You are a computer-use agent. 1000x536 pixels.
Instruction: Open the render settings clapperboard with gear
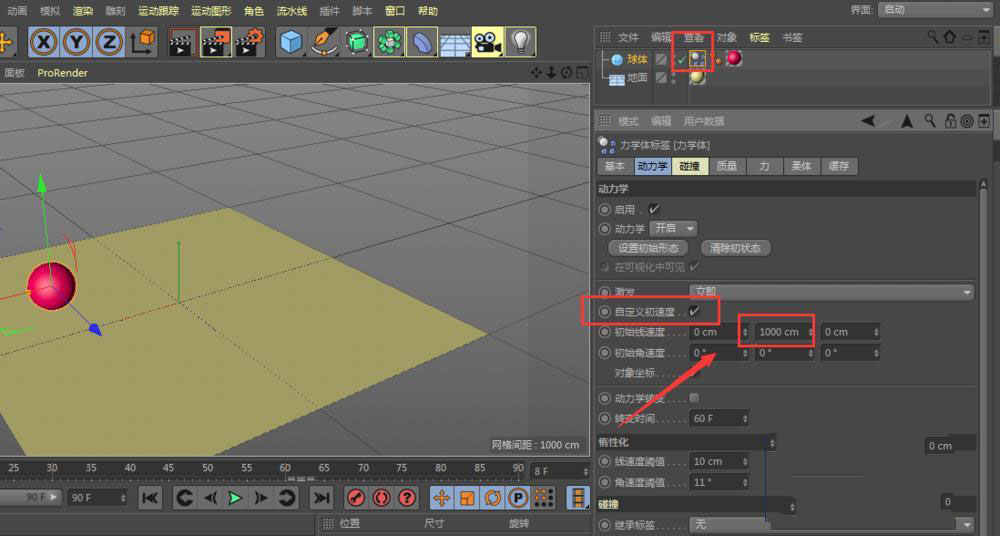pyautogui.click(x=249, y=42)
